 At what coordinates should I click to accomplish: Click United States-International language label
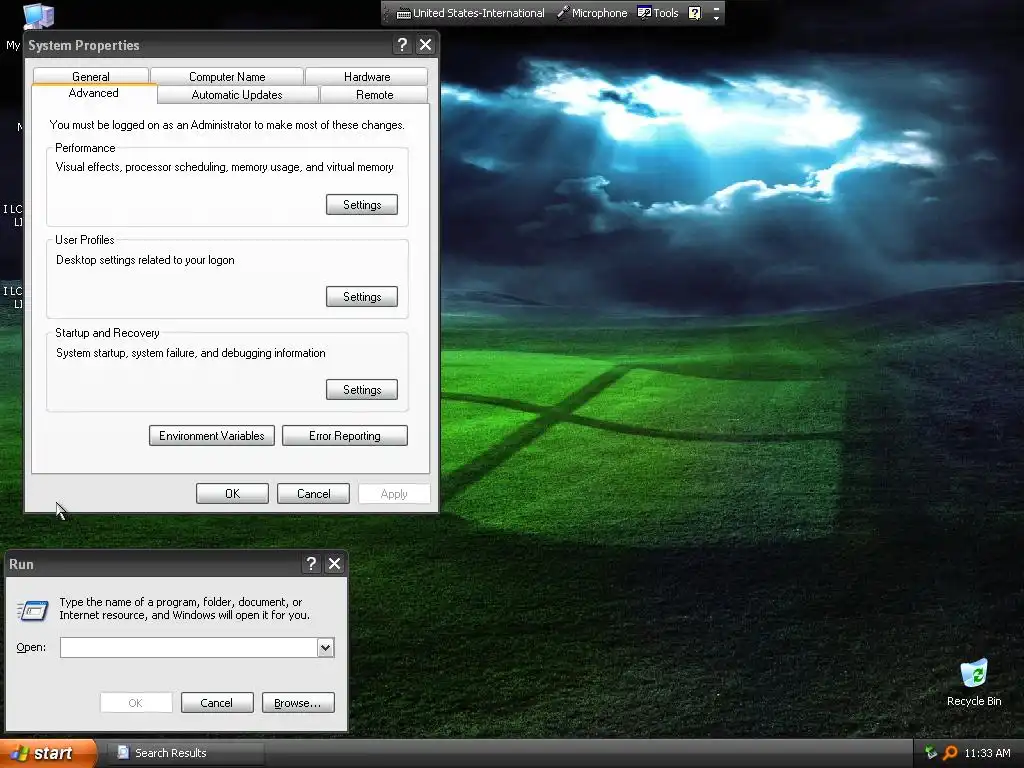(x=479, y=13)
